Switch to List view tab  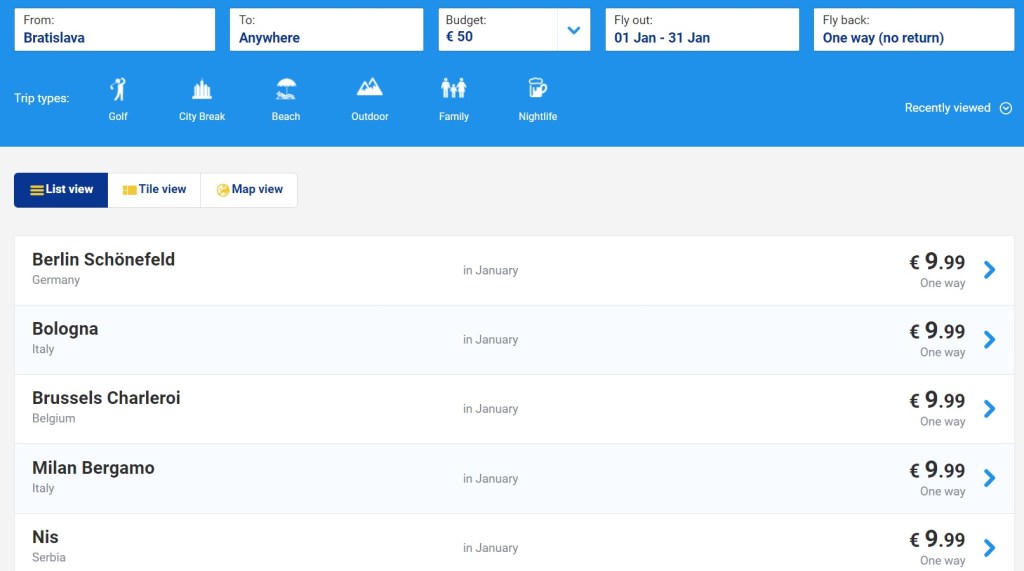click(x=61, y=190)
